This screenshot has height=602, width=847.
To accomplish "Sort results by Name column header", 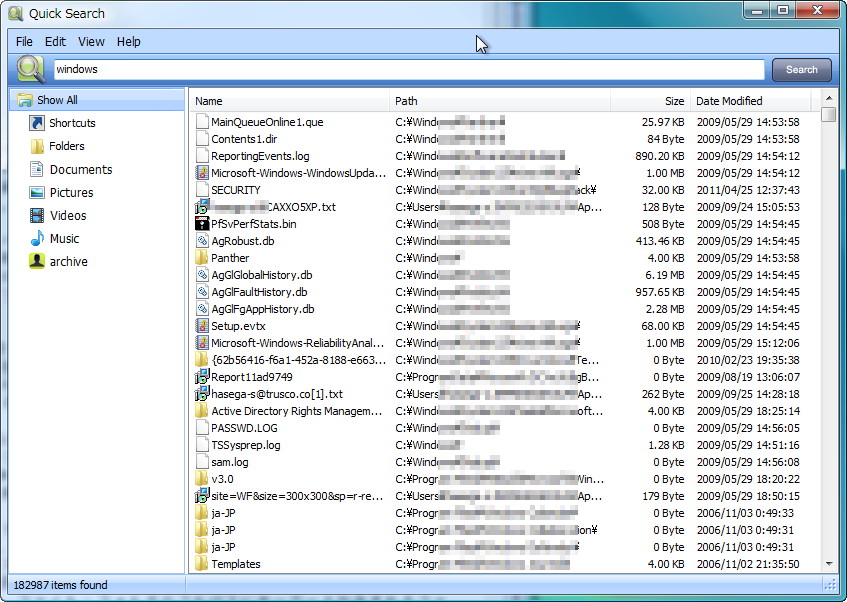I will coord(289,101).
